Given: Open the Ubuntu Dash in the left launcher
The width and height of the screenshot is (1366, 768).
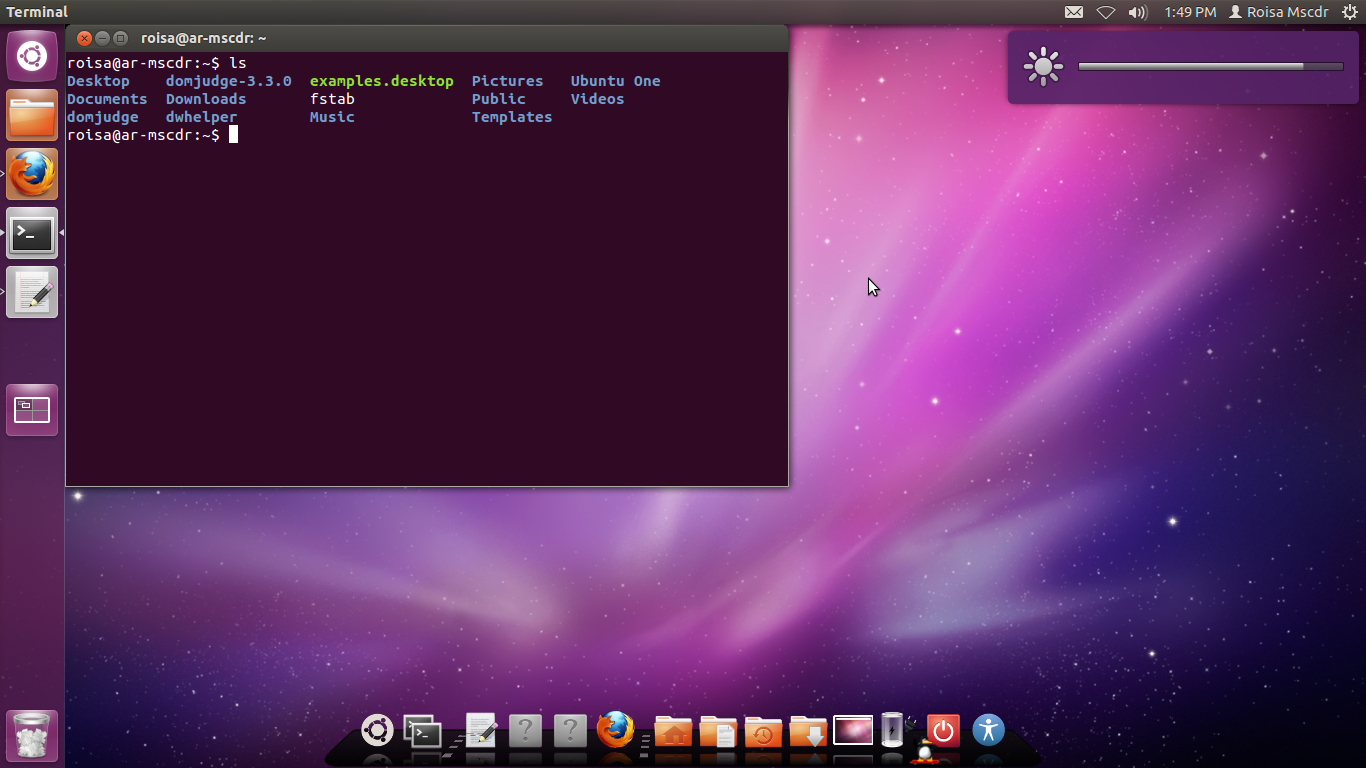Looking at the screenshot, I should coord(32,55).
